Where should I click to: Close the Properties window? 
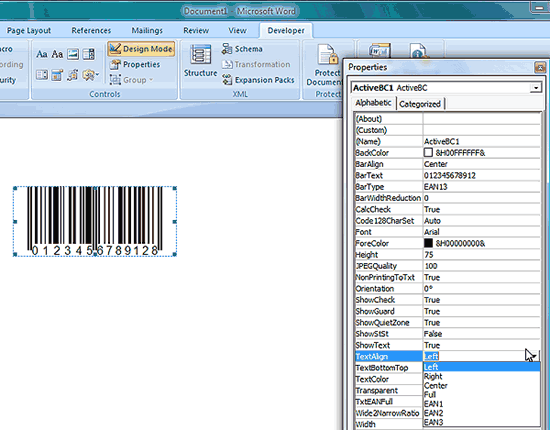[540, 67]
